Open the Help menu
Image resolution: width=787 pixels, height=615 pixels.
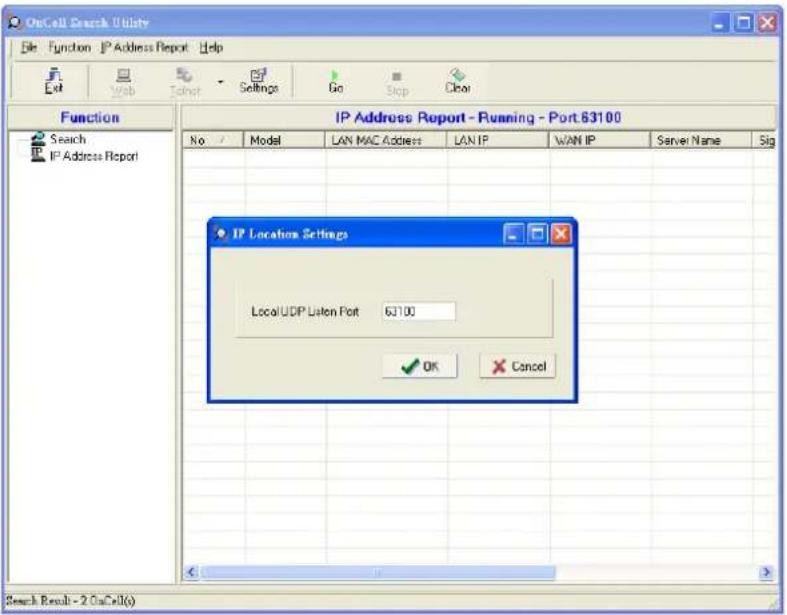pyautogui.click(x=211, y=47)
